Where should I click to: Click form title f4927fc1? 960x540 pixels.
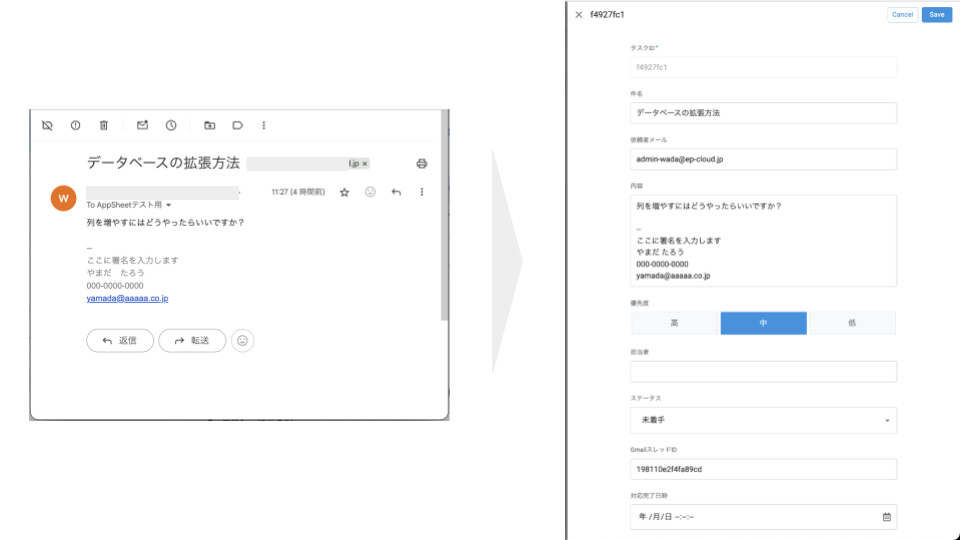[x=607, y=15]
